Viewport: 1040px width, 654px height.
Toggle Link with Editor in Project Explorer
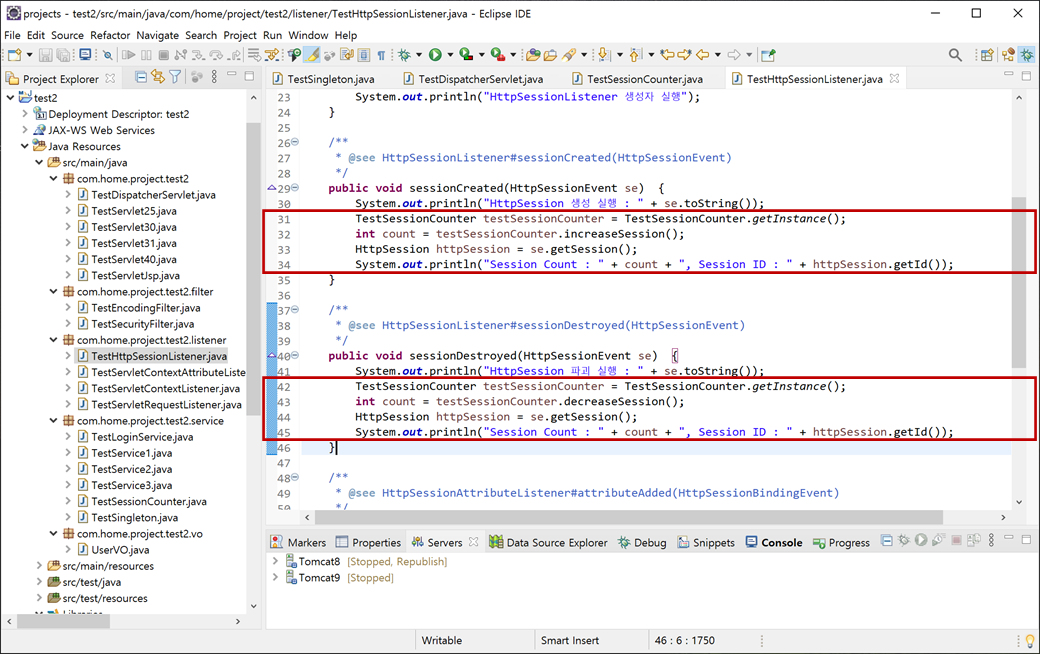pos(158,78)
